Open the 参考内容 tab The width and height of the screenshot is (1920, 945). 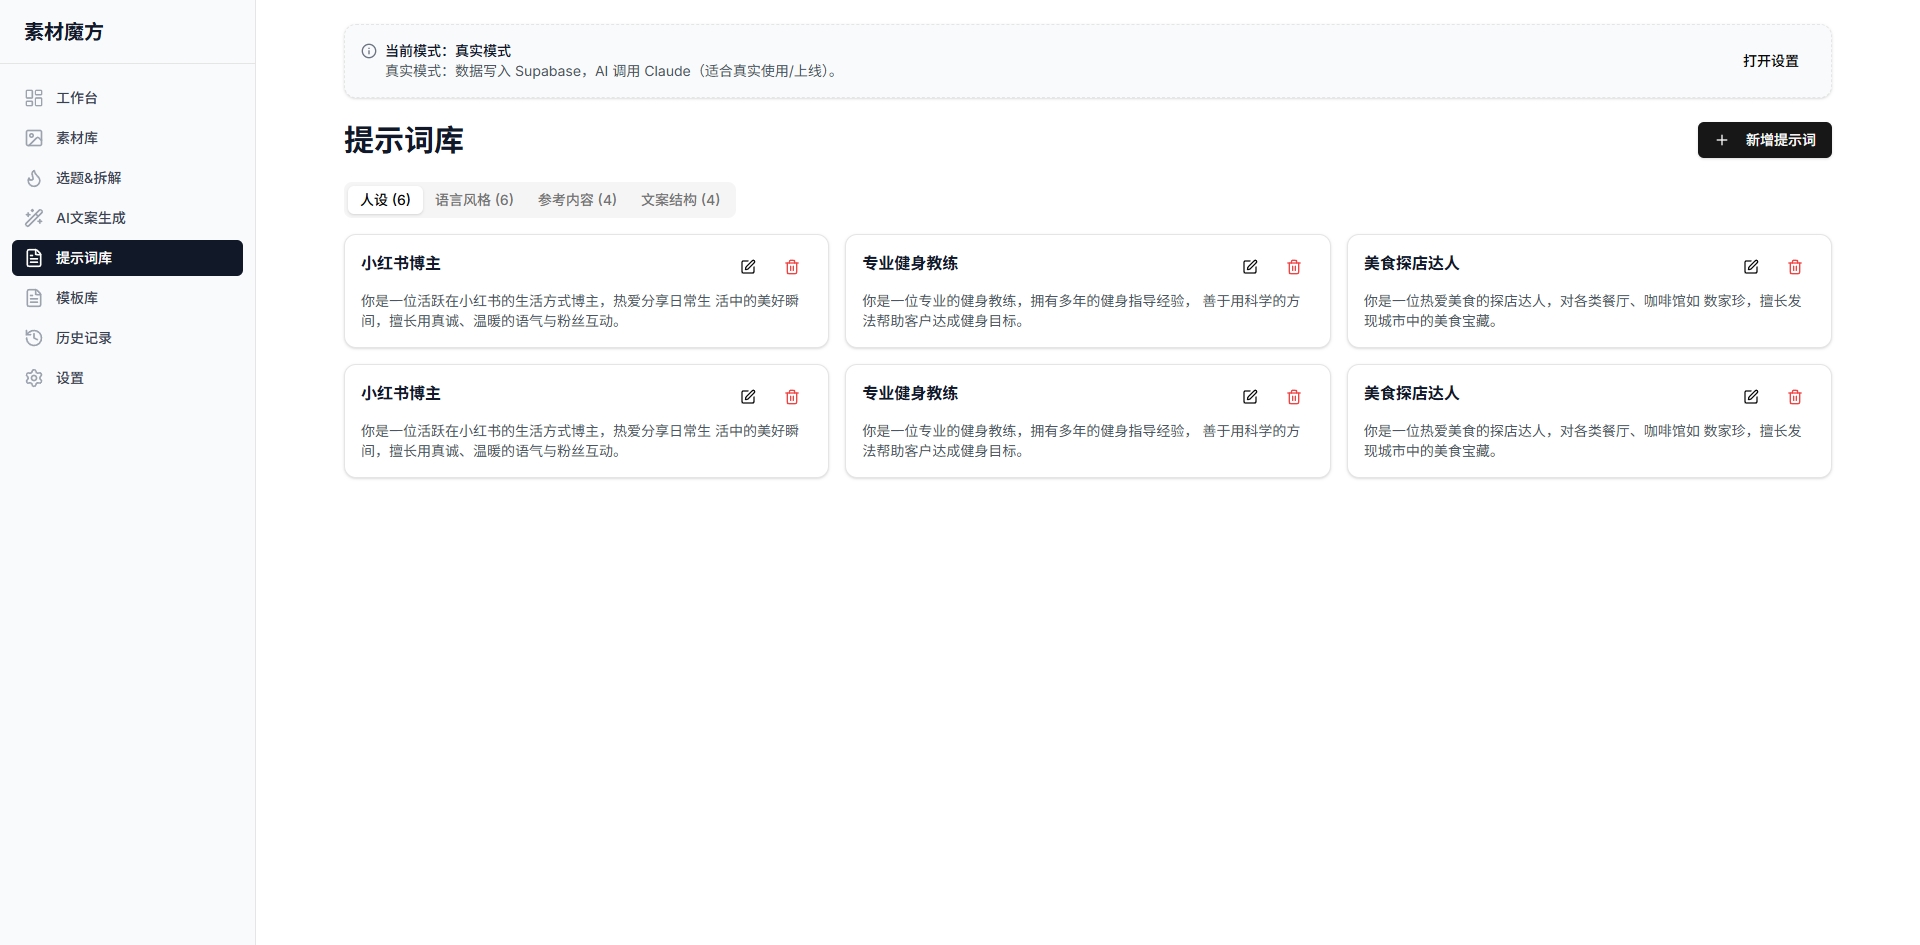click(576, 200)
